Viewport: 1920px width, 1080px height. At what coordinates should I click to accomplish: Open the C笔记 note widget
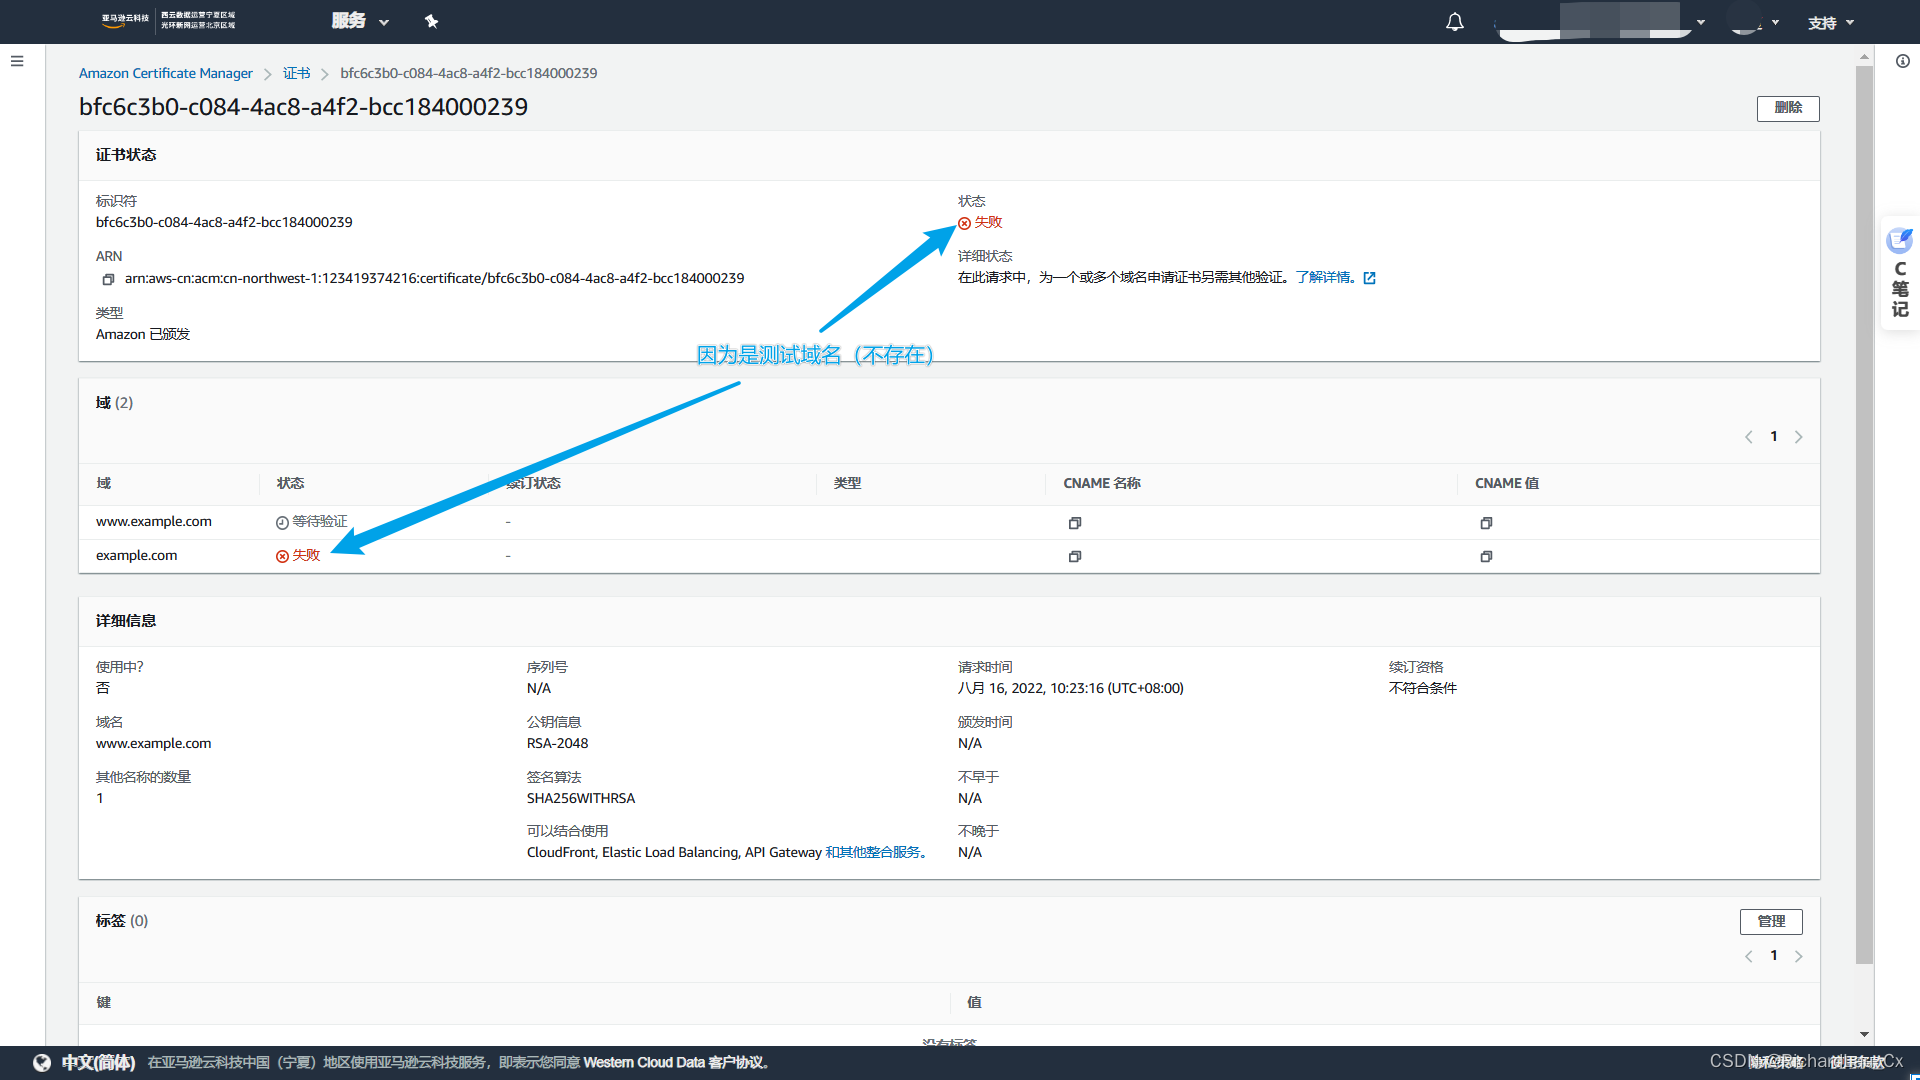pos(1900,275)
